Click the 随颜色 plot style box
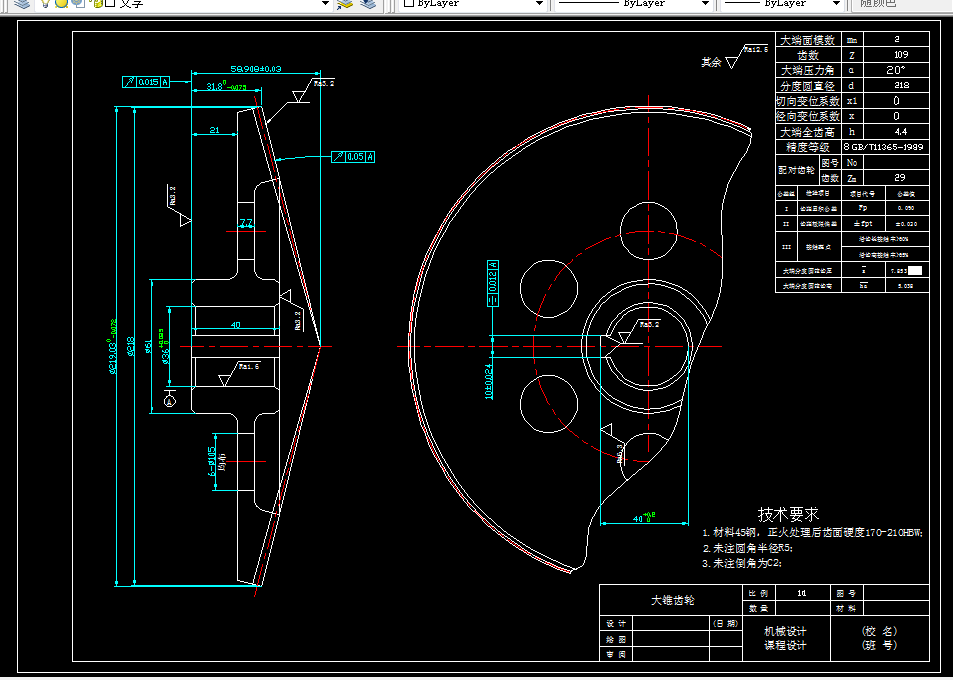This screenshot has height=680, width=953. pos(900,4)
